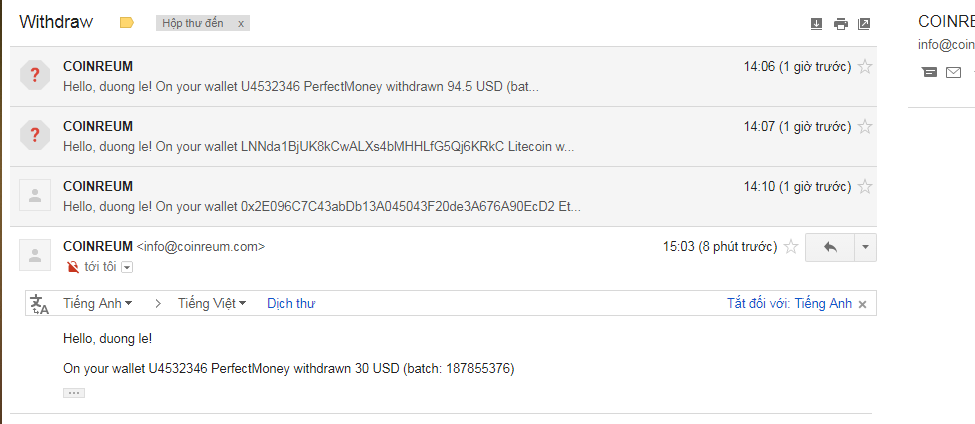Click the print all icon
975x424 pixels.
tap(841, 24)
